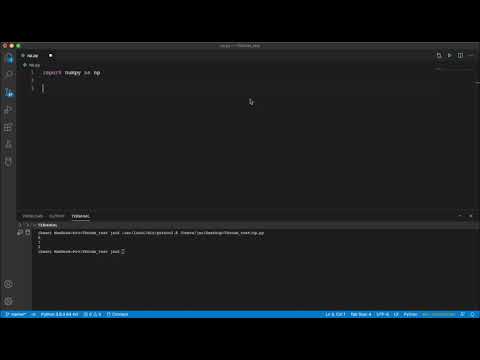Click the Connect item in status bar
The height and width of the screenshot is (360, 480).
117,314
